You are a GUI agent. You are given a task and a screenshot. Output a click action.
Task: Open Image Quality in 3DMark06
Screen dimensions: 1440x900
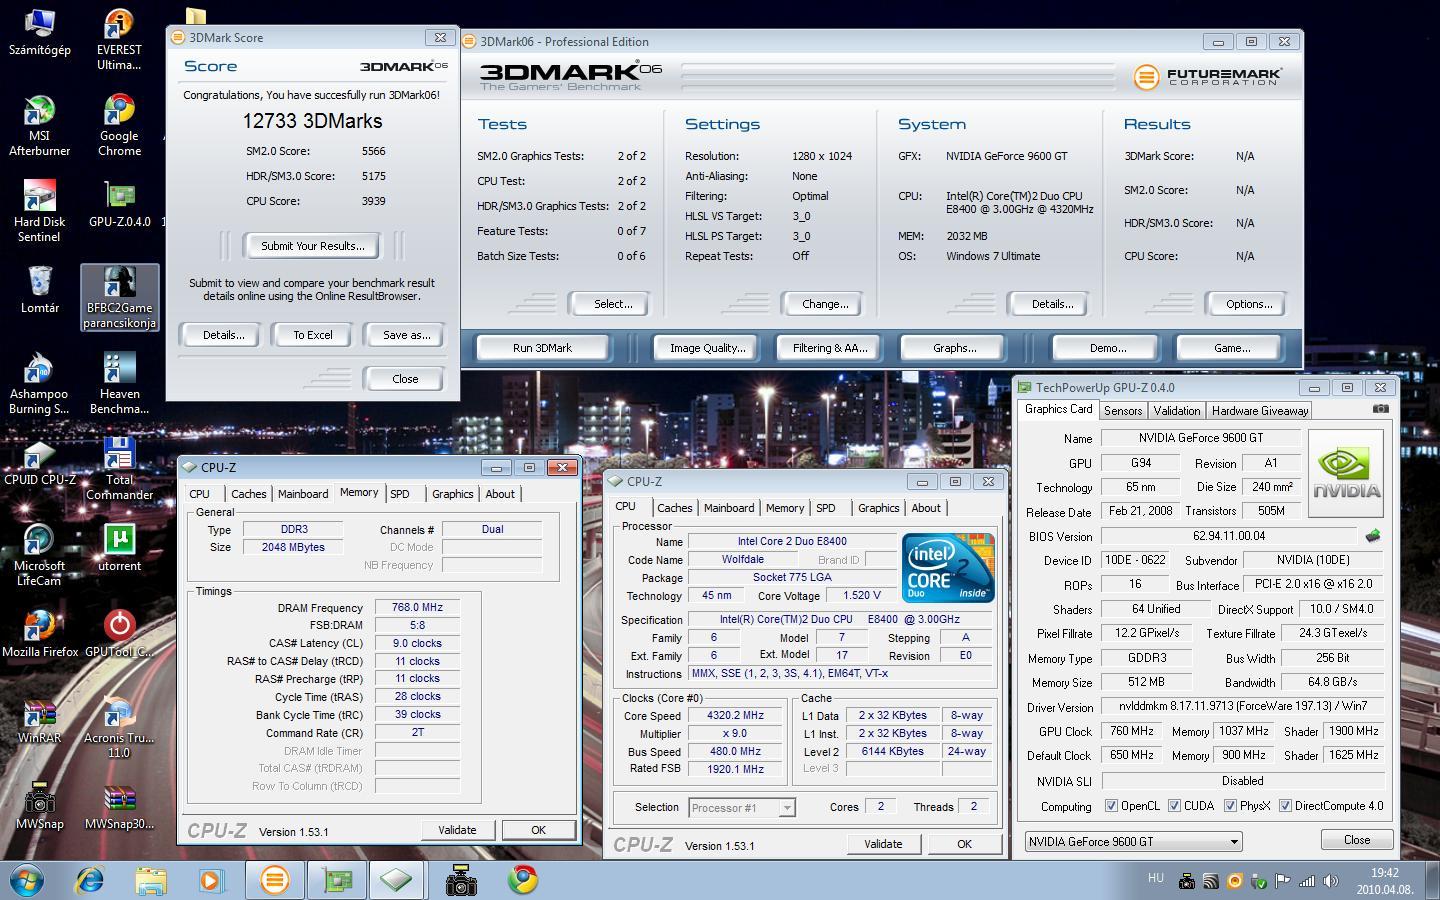[x=707, y=348]
